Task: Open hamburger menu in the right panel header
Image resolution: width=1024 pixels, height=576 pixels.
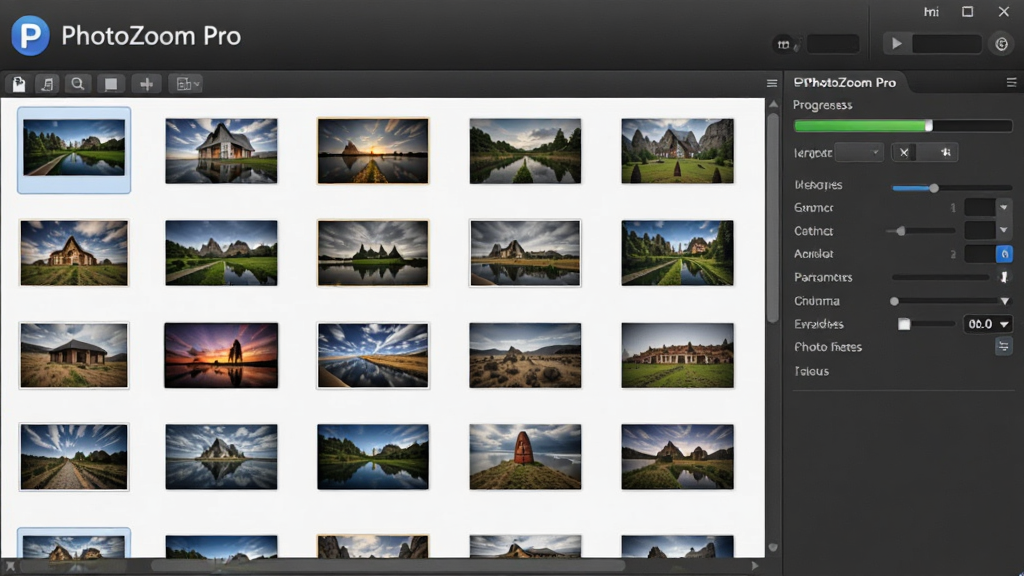Action: click(x=1012, y=82)
